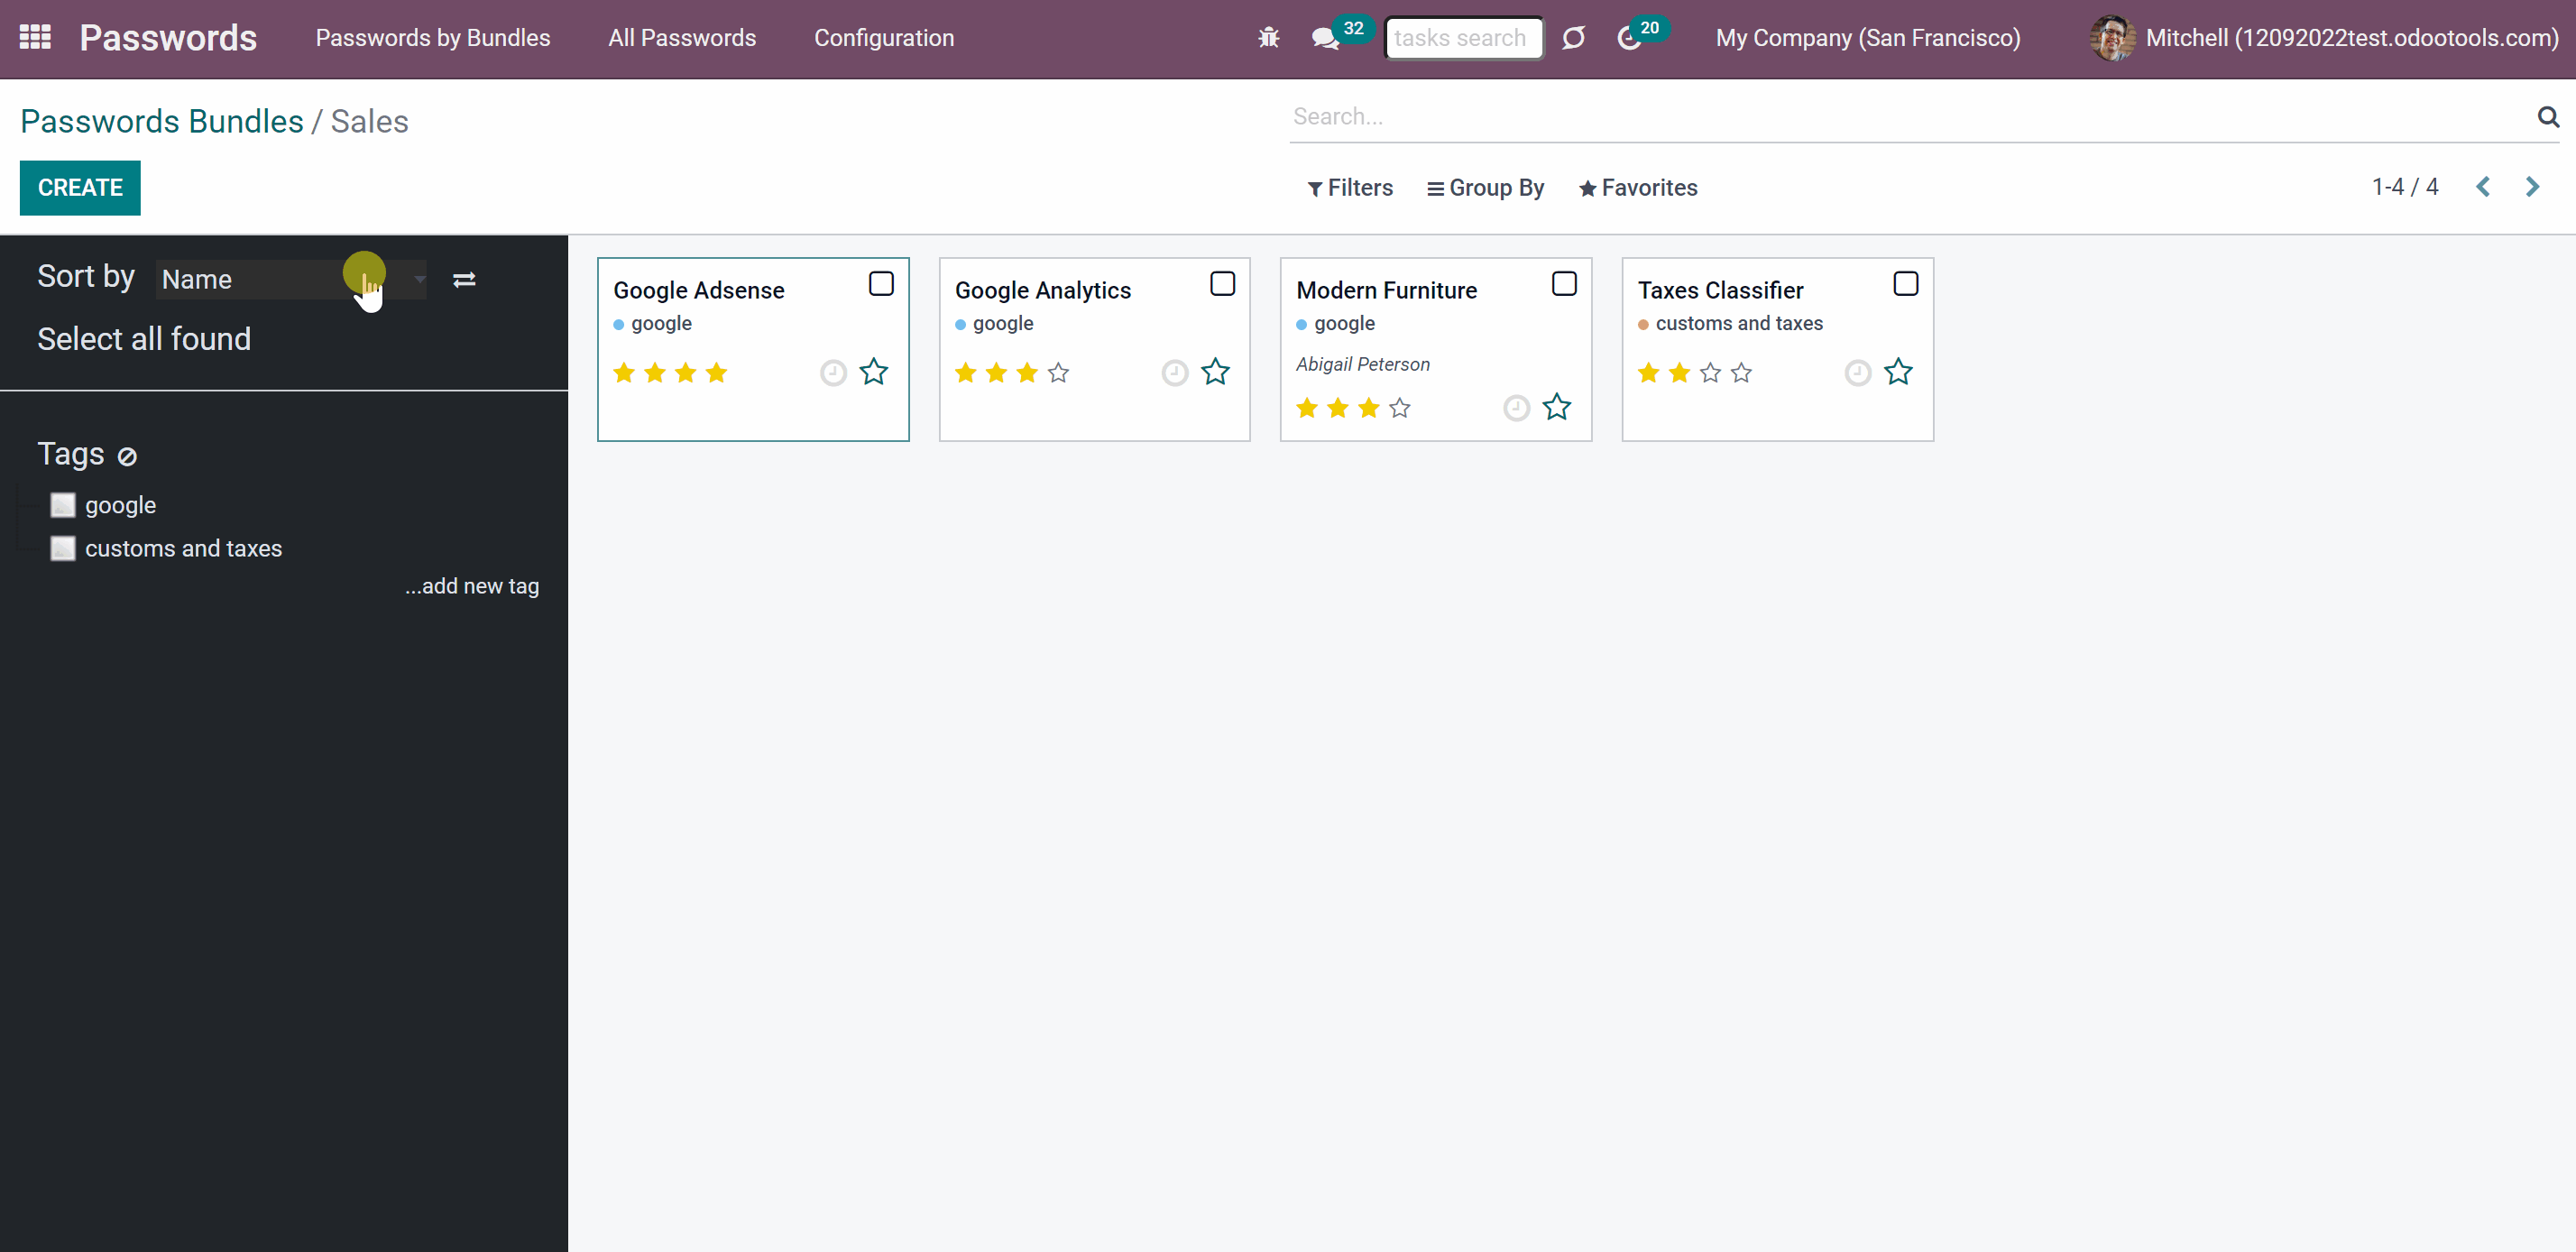Image resolution: width=2576 pixels, height=1252 pixels.
Task: Check the customs and taxes tag filter
Action: tap(63, 548)
